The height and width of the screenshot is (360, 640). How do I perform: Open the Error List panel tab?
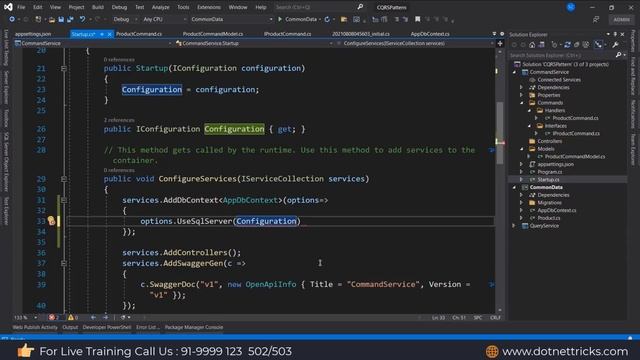pyautogui.click(x=147, y=327)
